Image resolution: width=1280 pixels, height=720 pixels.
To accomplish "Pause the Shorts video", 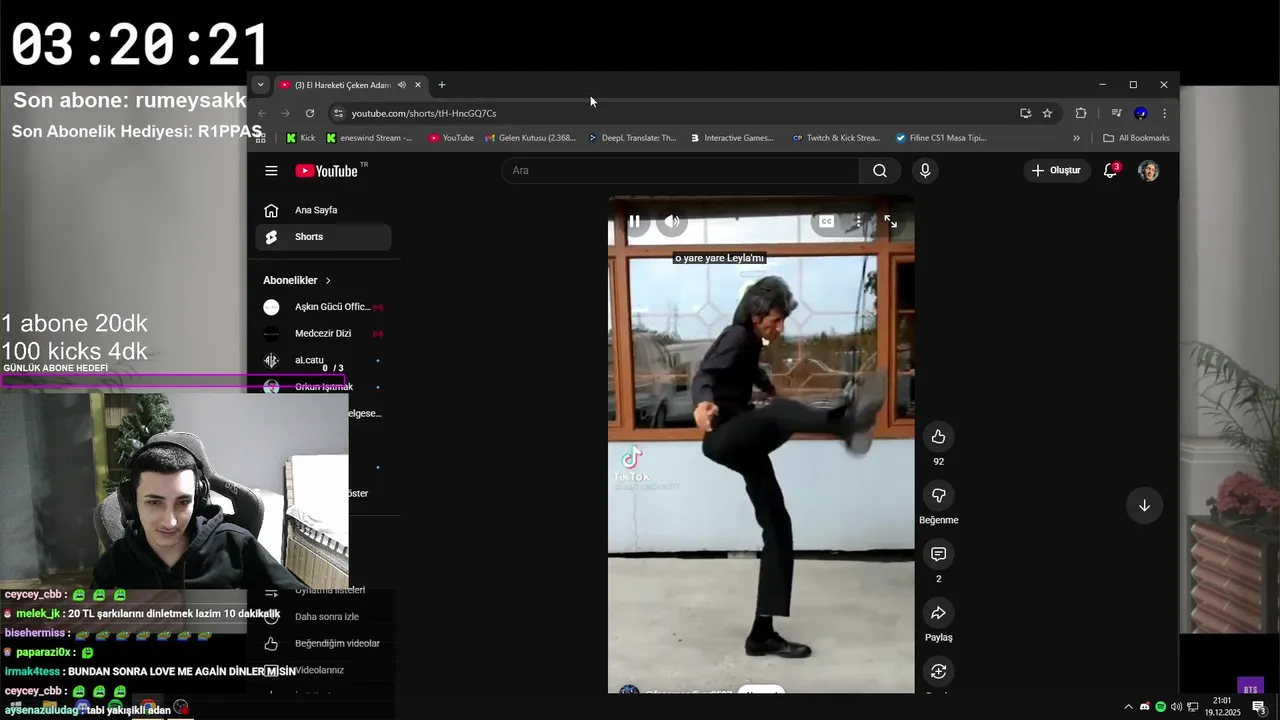I will click(634, 221).
